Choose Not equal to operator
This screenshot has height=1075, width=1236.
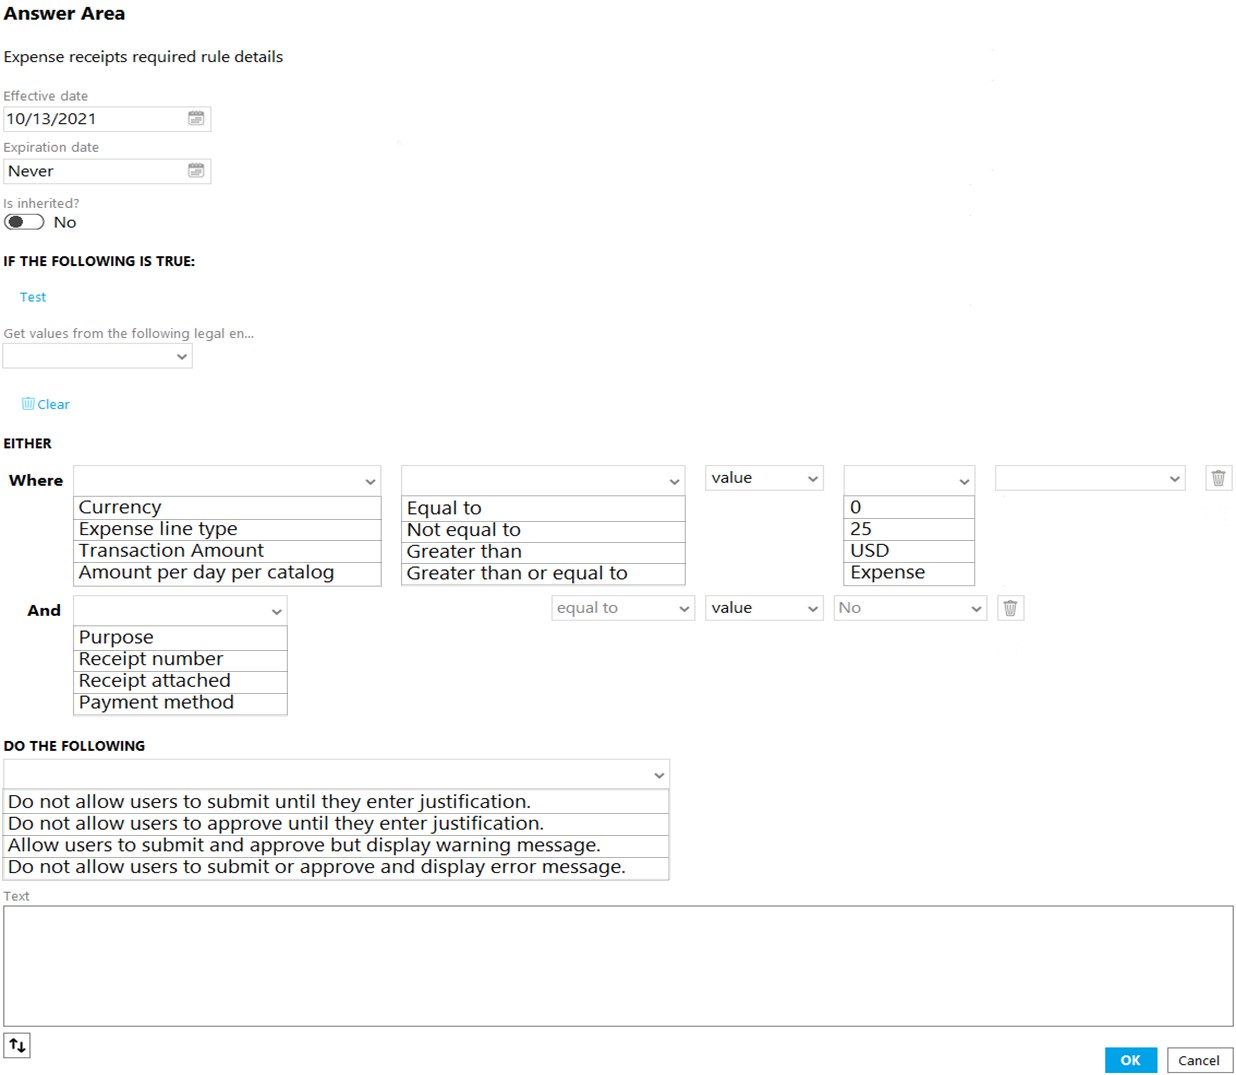pyautogui.click(x=543, y=530)
